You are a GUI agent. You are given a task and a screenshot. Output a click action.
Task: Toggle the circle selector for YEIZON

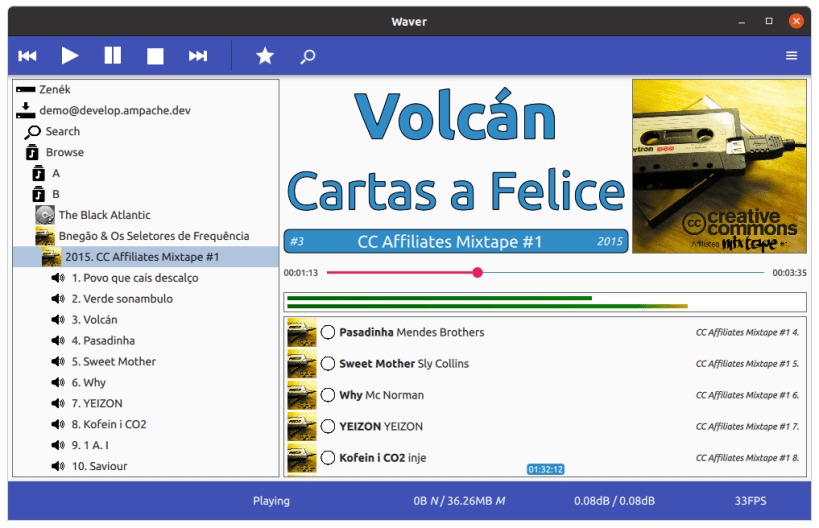(327, 426)
